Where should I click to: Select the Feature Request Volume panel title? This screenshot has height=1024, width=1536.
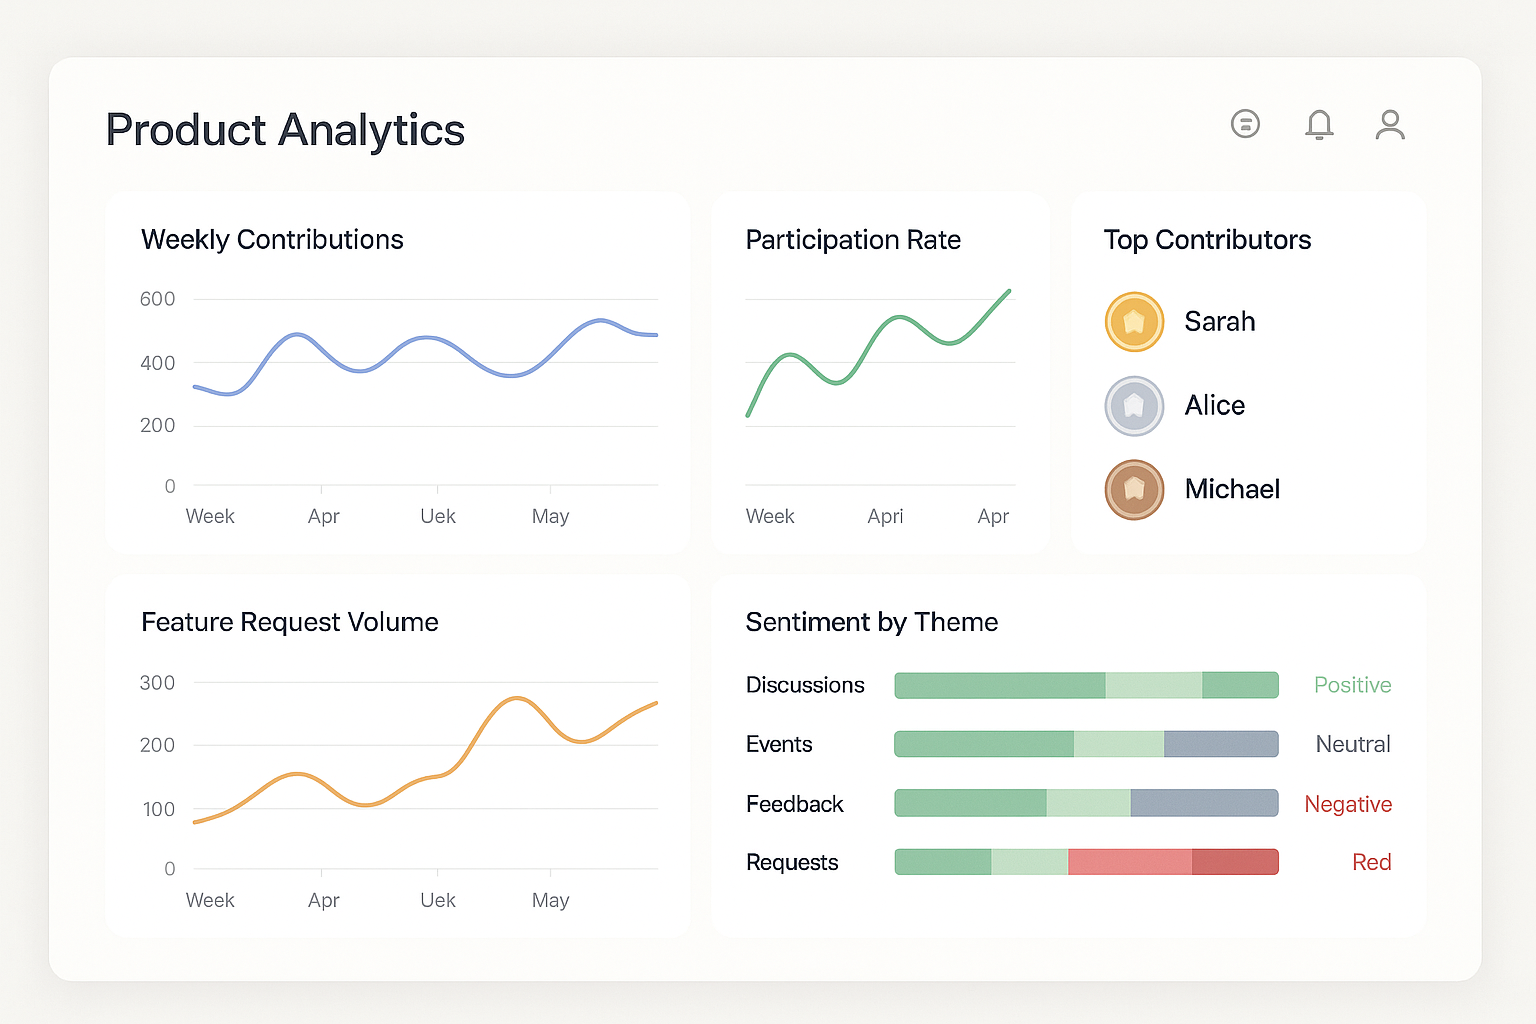pyautogui.click(x=289, y=622)
